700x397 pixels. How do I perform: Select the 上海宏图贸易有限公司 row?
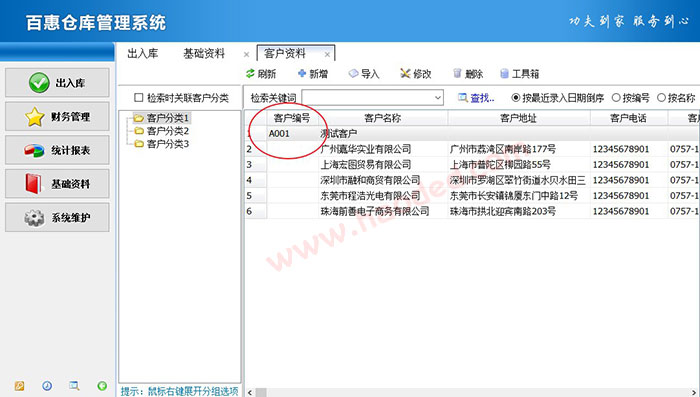[472, 164]
